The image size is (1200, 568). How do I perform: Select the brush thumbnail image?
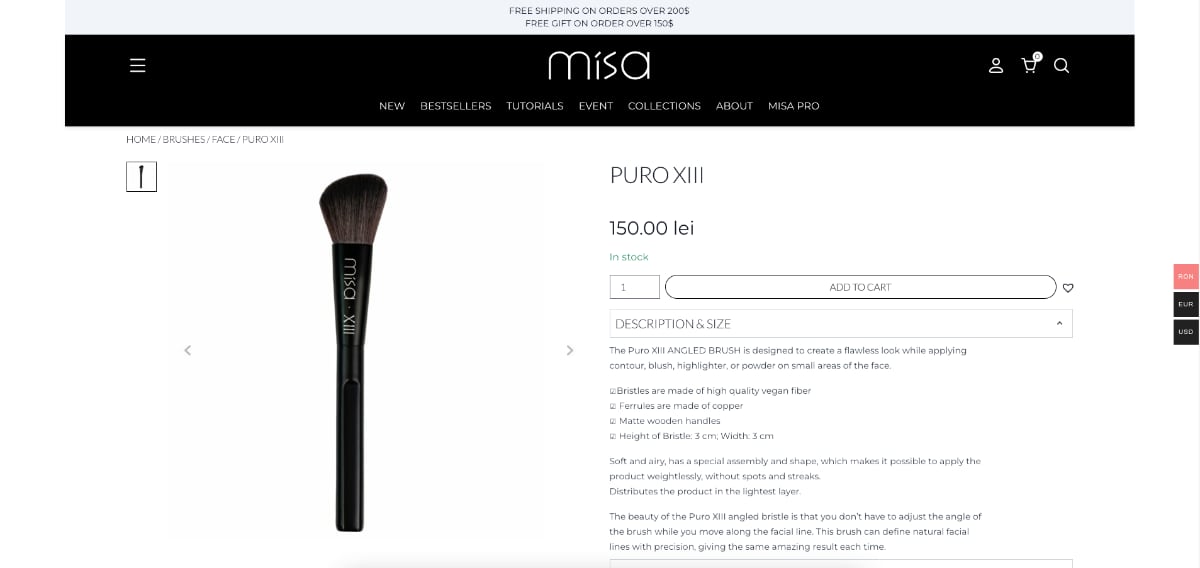(141, 177)
